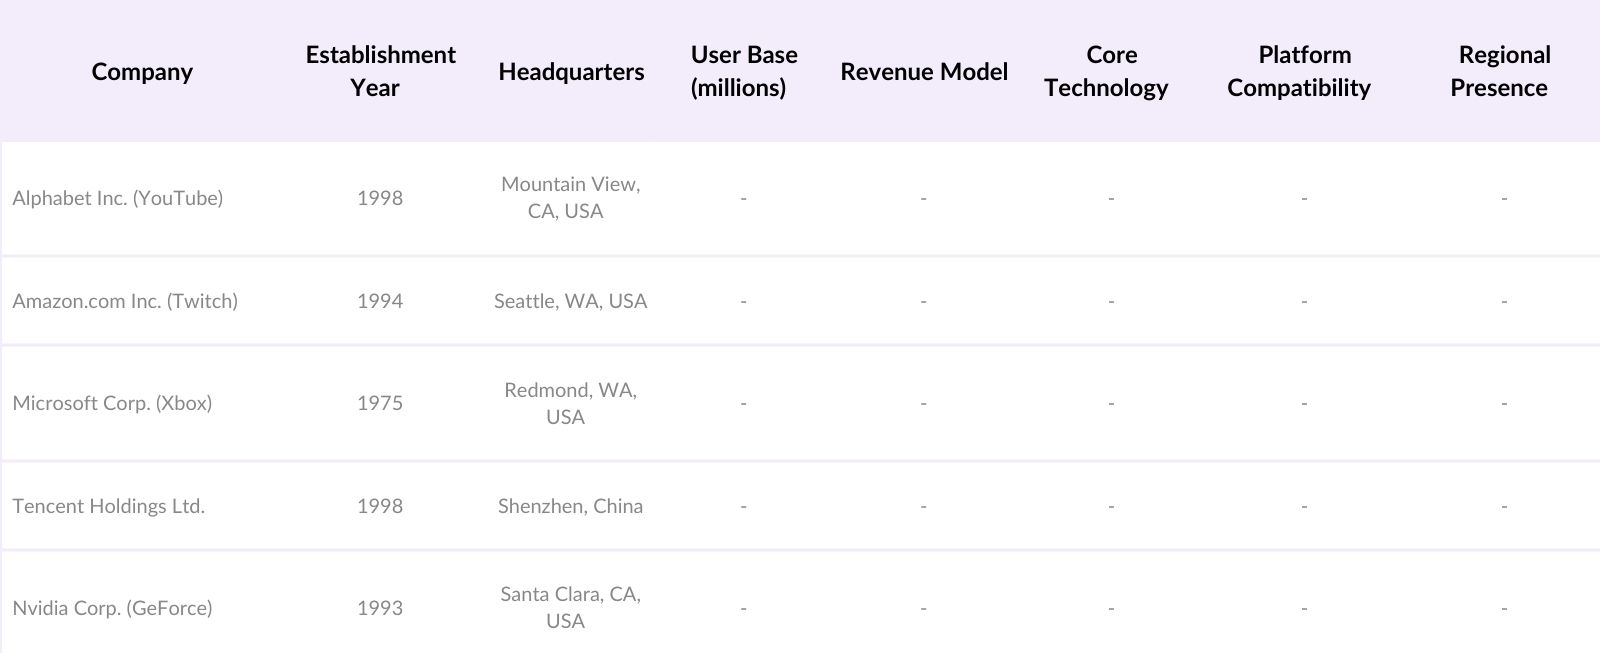
Task: Select the Seattle, WA, USA cell
Action: click(x=570, y=301)
